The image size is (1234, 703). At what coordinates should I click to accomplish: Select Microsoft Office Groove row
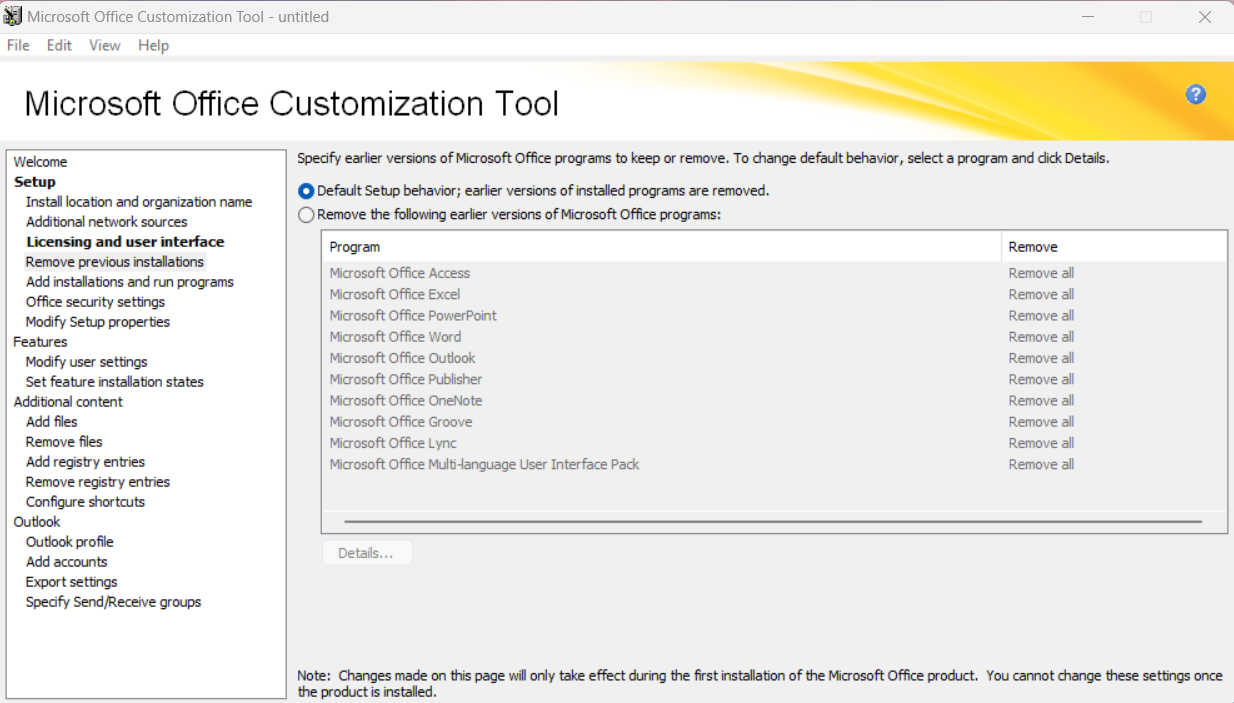(x=774, y=422)
